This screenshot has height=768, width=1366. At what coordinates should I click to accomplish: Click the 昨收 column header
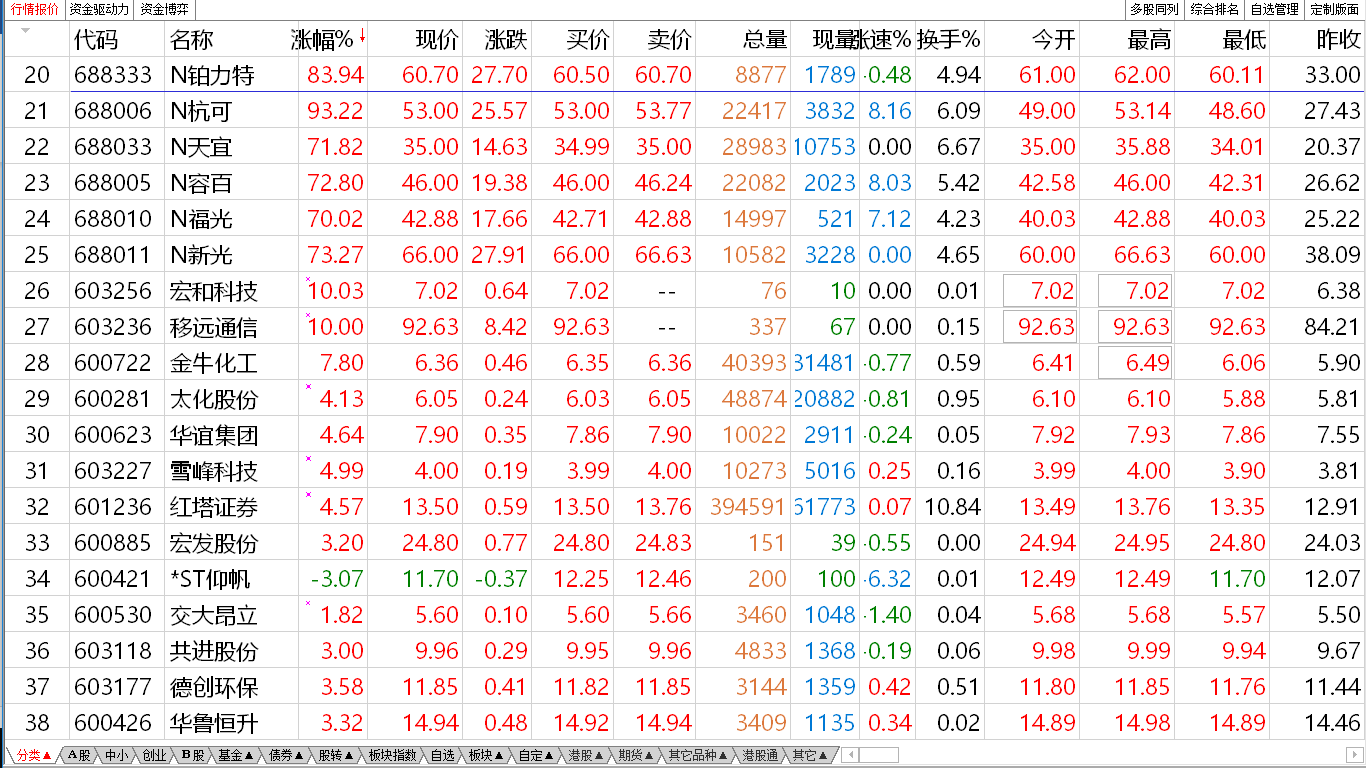pyautogui.click(x=1338, y=40)
